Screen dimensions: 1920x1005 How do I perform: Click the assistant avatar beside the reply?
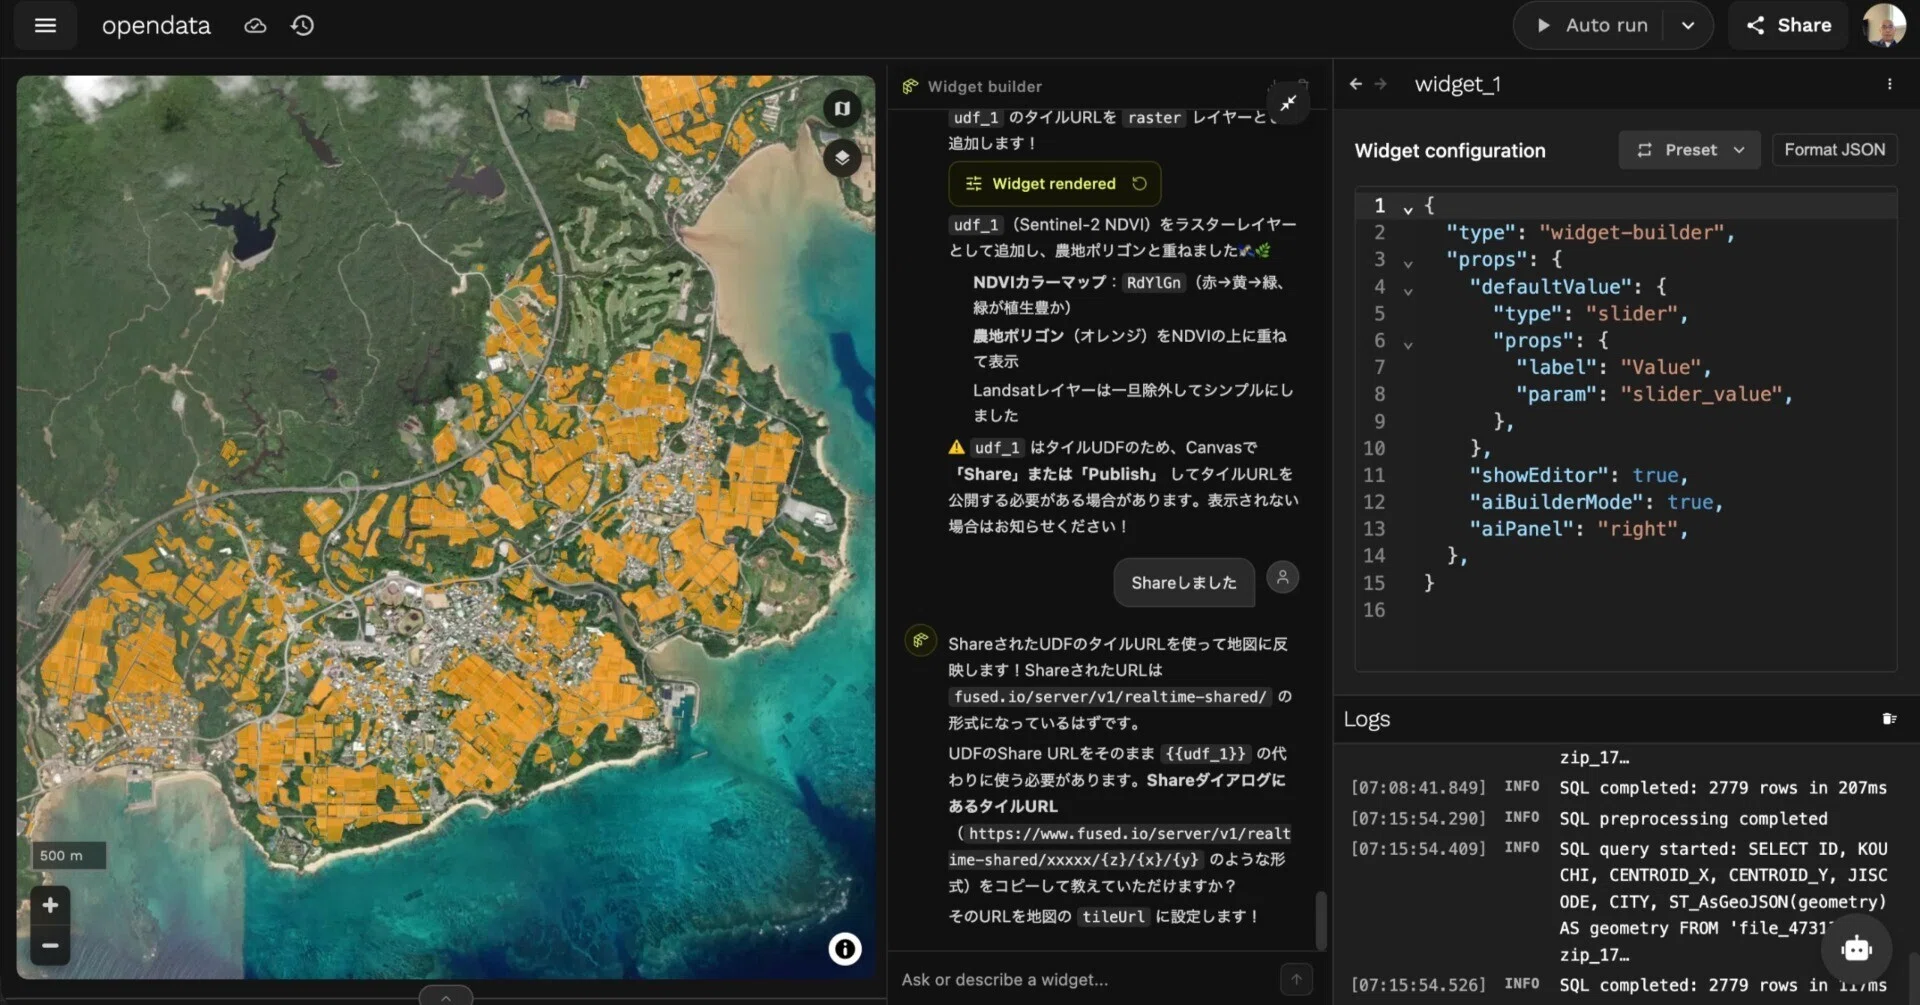coord(920,640)
